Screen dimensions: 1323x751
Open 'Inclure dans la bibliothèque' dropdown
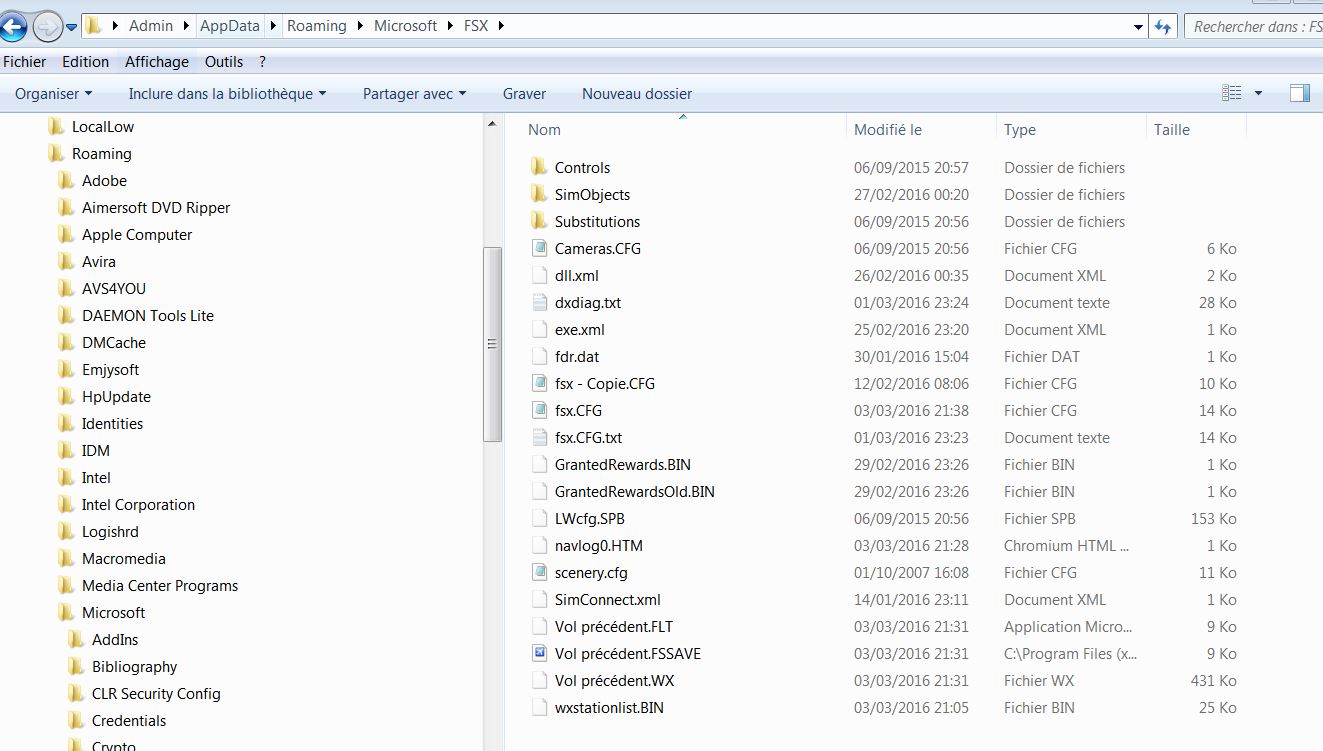227,93
